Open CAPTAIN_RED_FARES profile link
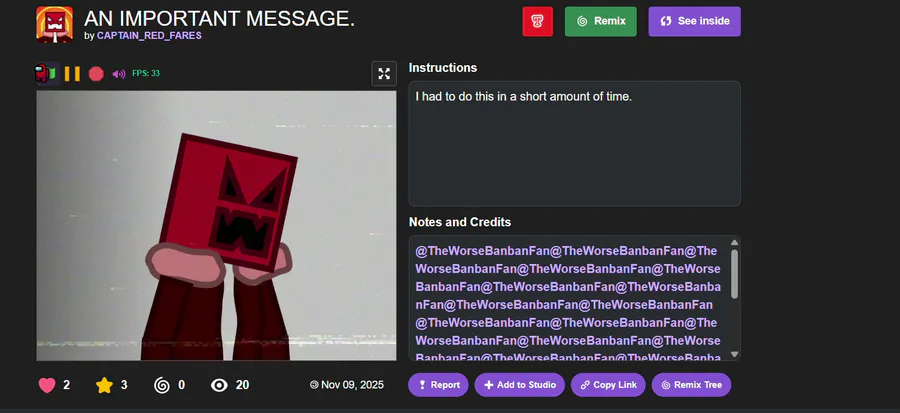Viewport: 900px width, 413px height. [149, 36]
